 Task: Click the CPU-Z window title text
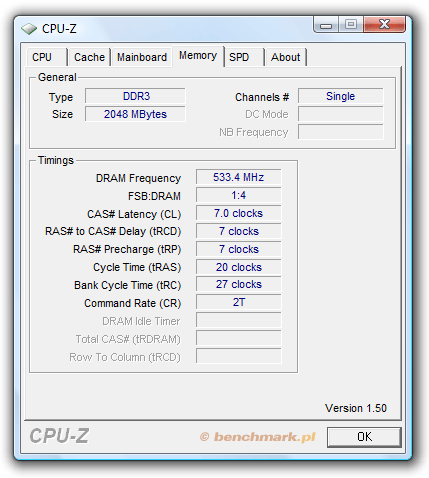[59, 29]
